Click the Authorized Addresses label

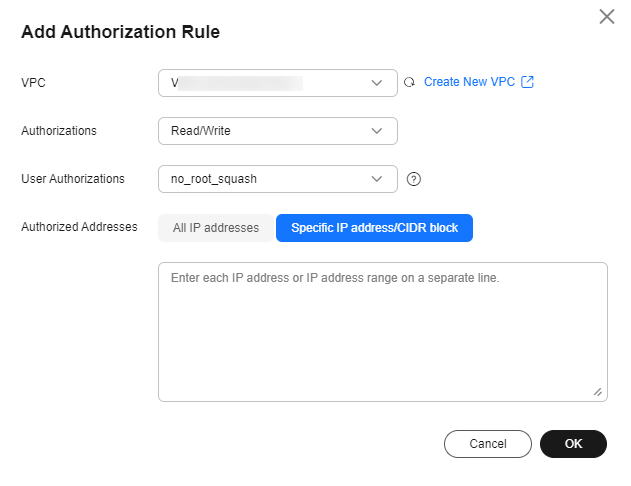pyautogui.click(x=79, y=227)
